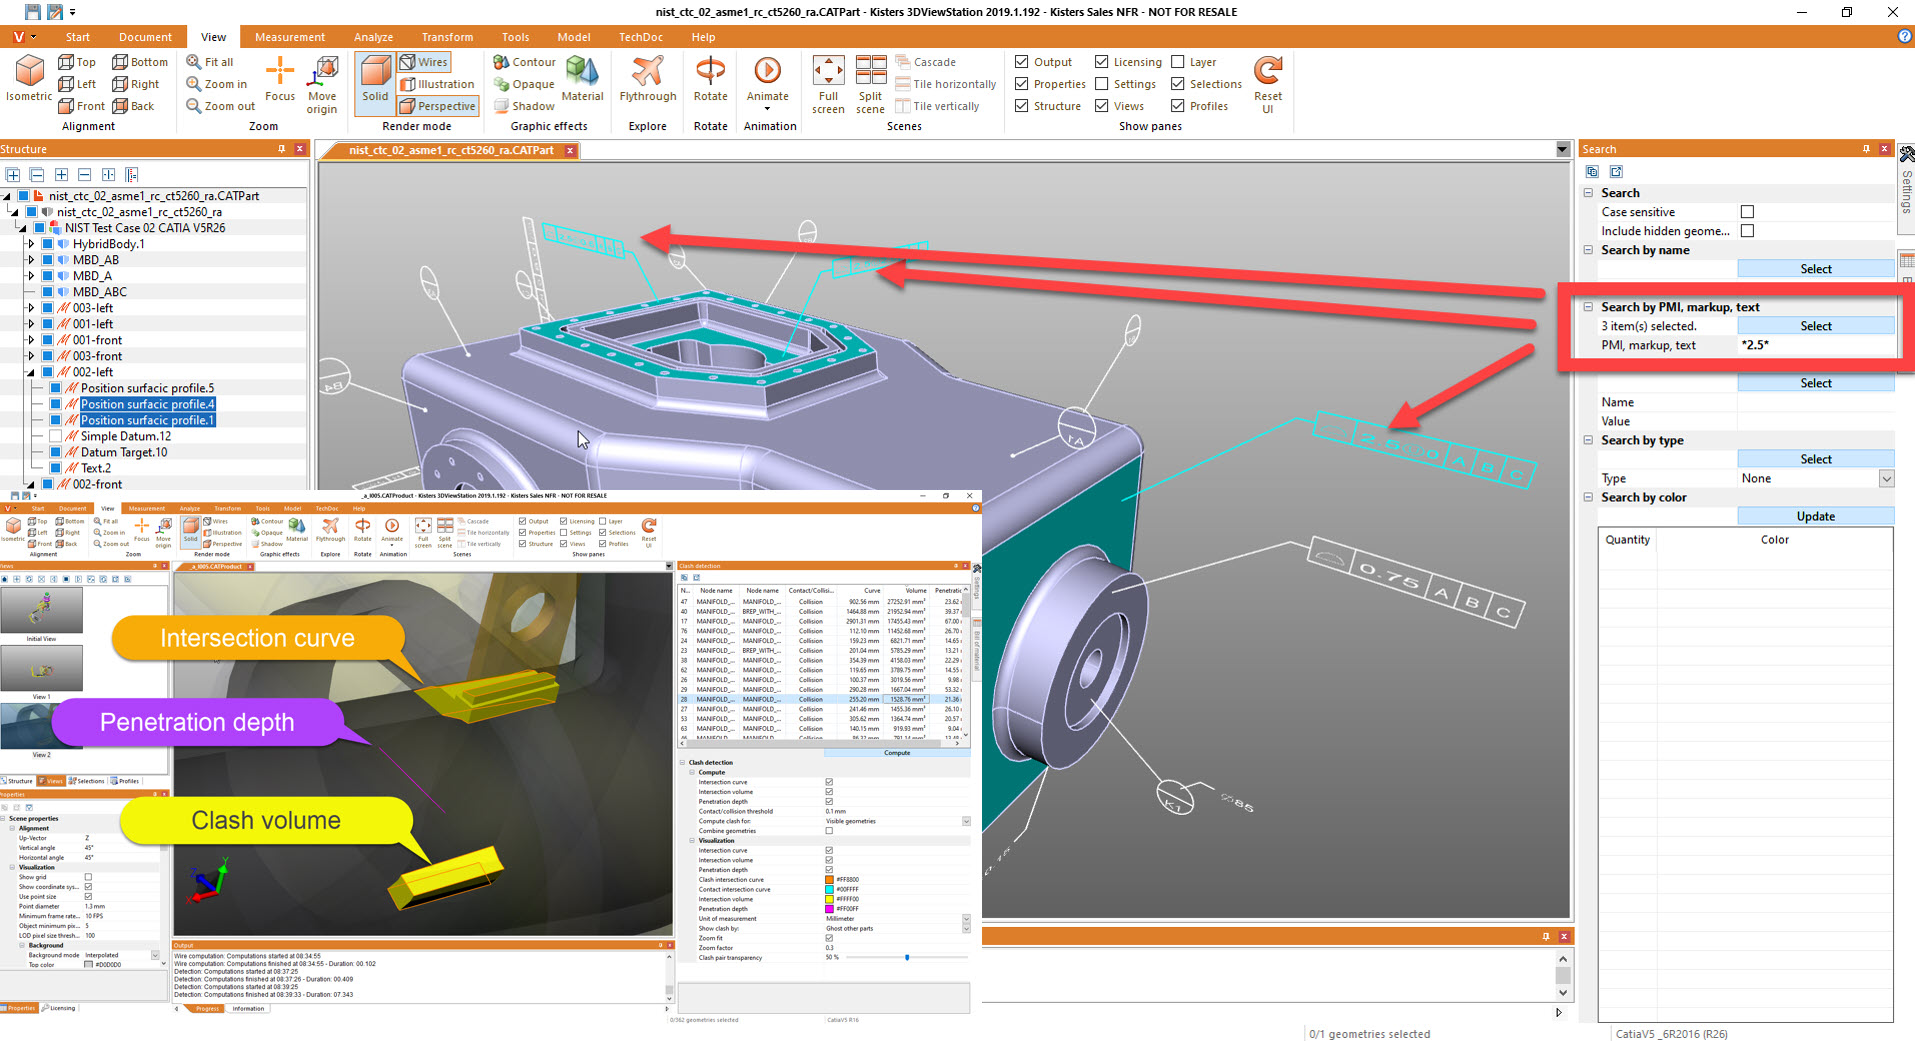Click the Update button under Search by color
Image resolution: width=1915 pixels, height=1041 pixels.
click(1815, 516)
